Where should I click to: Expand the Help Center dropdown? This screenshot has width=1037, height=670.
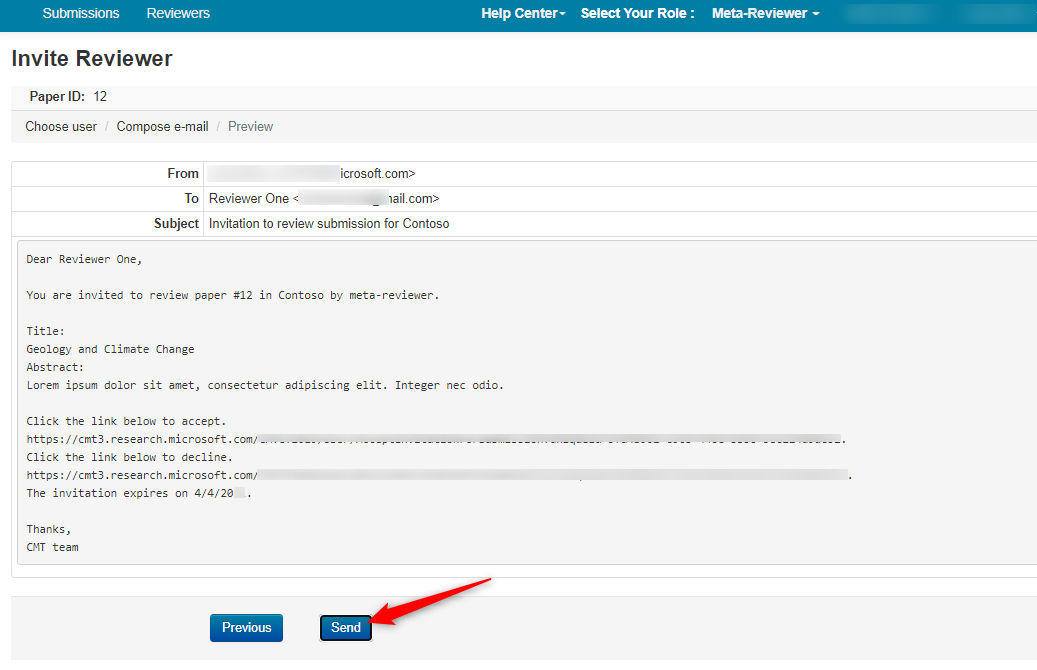click(523, 13)
